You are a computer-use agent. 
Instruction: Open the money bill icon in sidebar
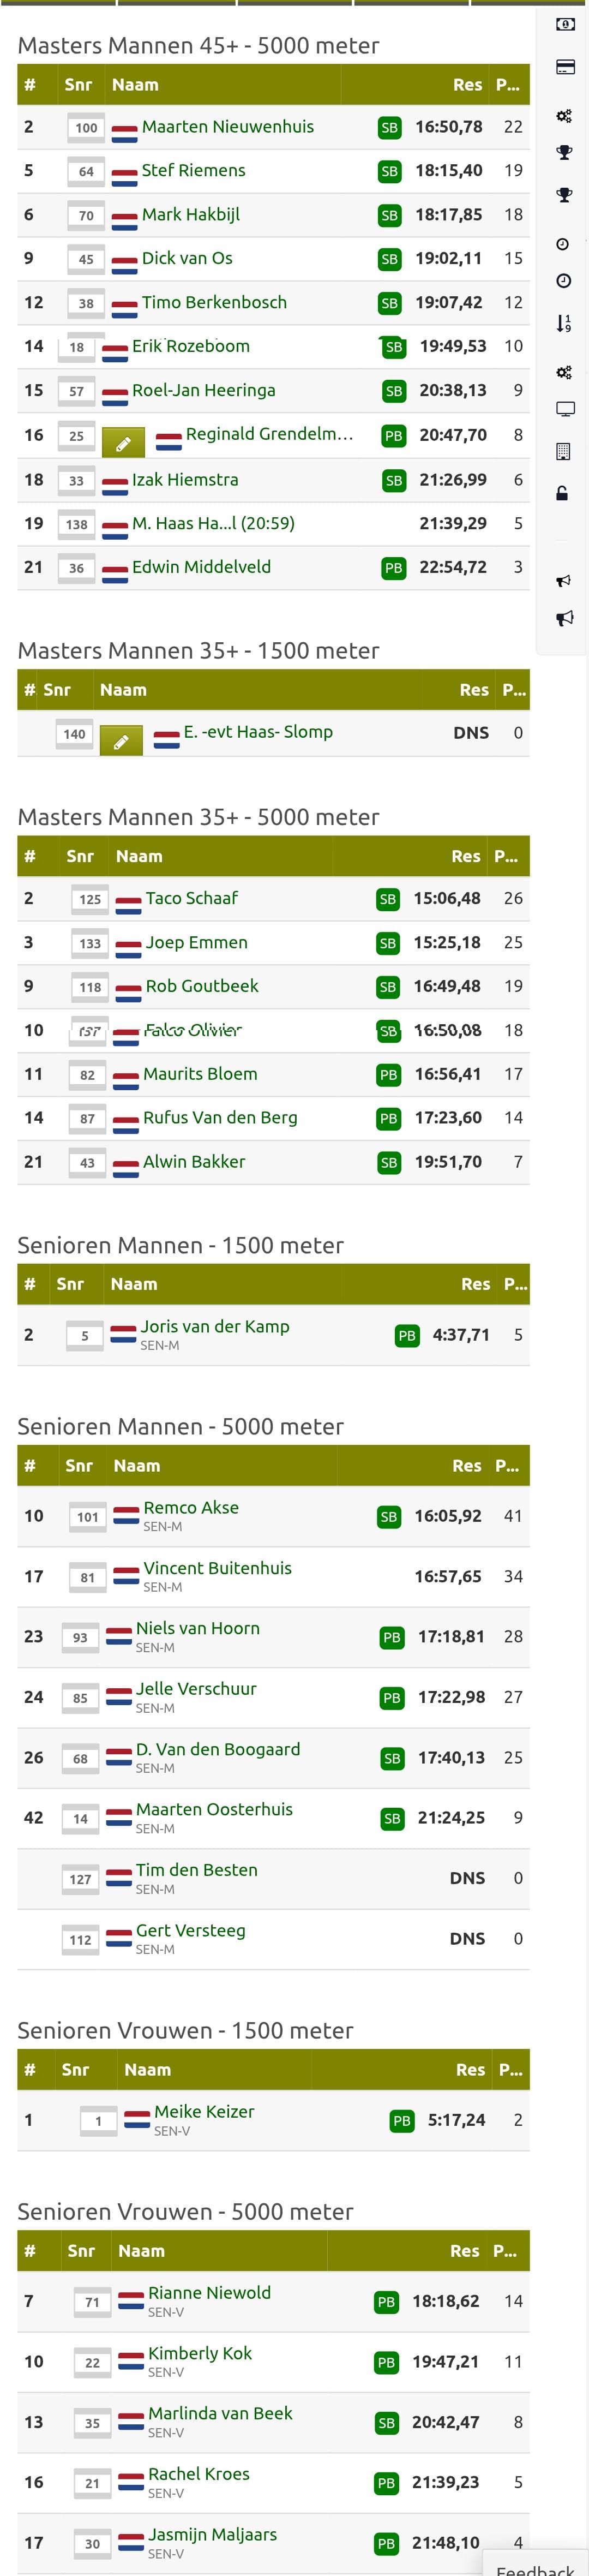[565, 24]
